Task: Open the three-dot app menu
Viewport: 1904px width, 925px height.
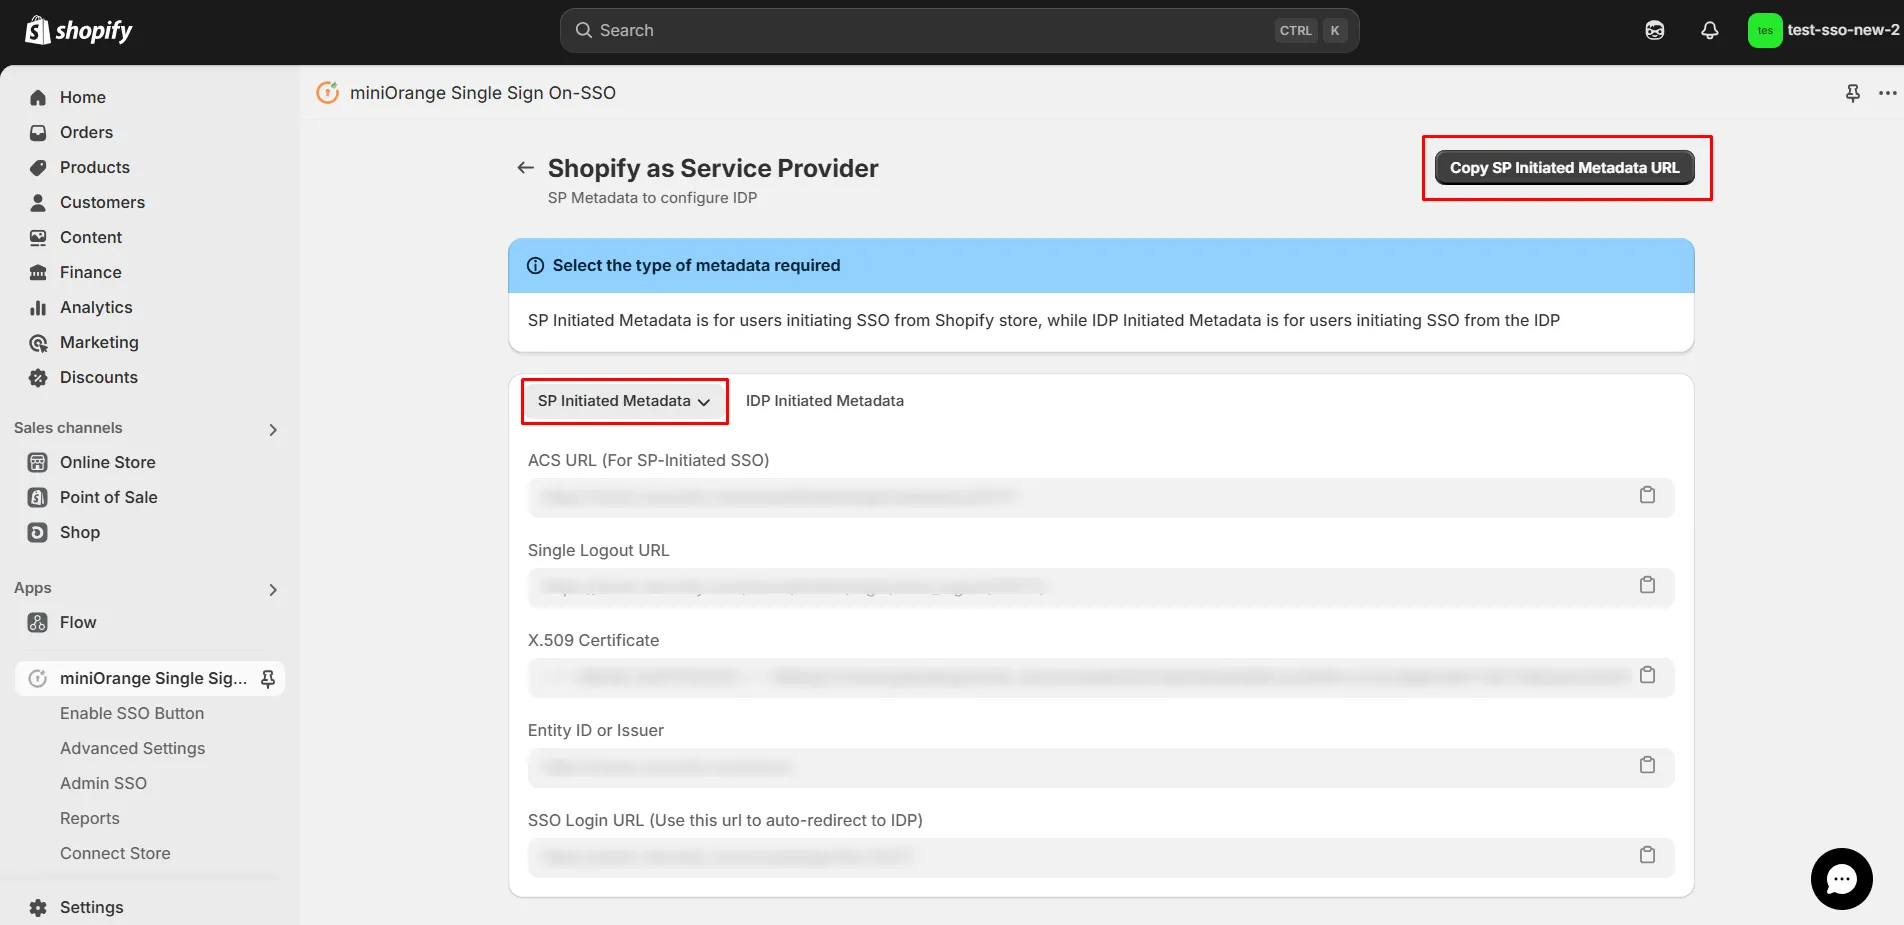Action: click(x=1888, y=93)
